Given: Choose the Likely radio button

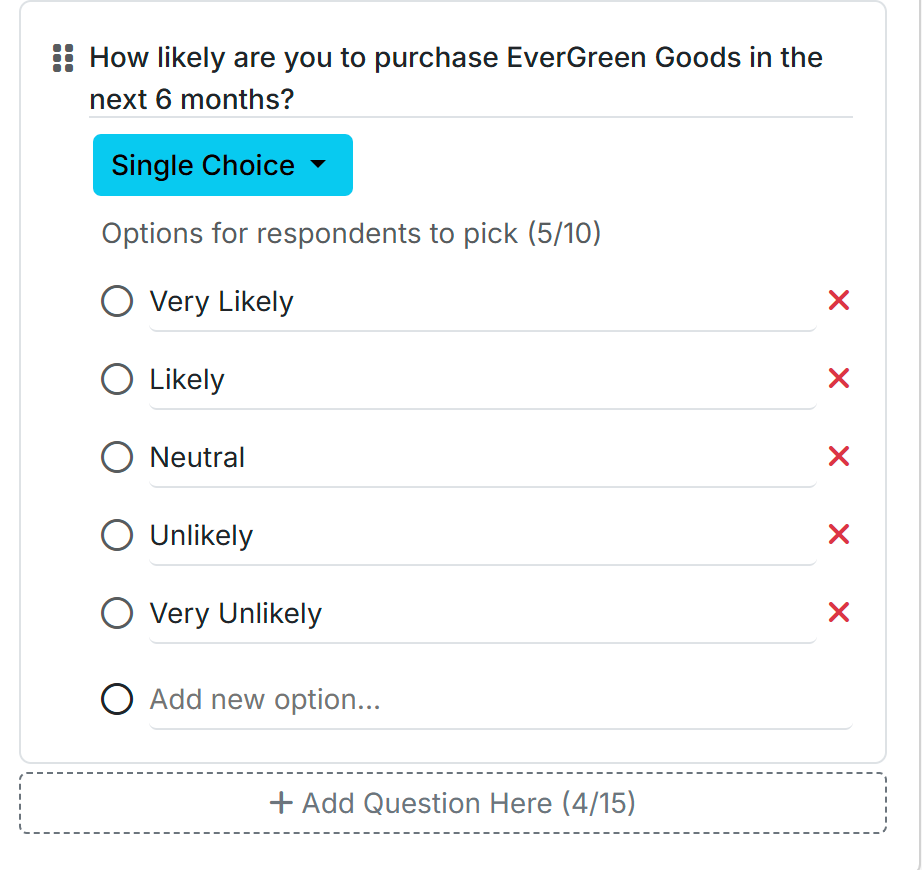Looking at the screenshot, I should [117, 379].
